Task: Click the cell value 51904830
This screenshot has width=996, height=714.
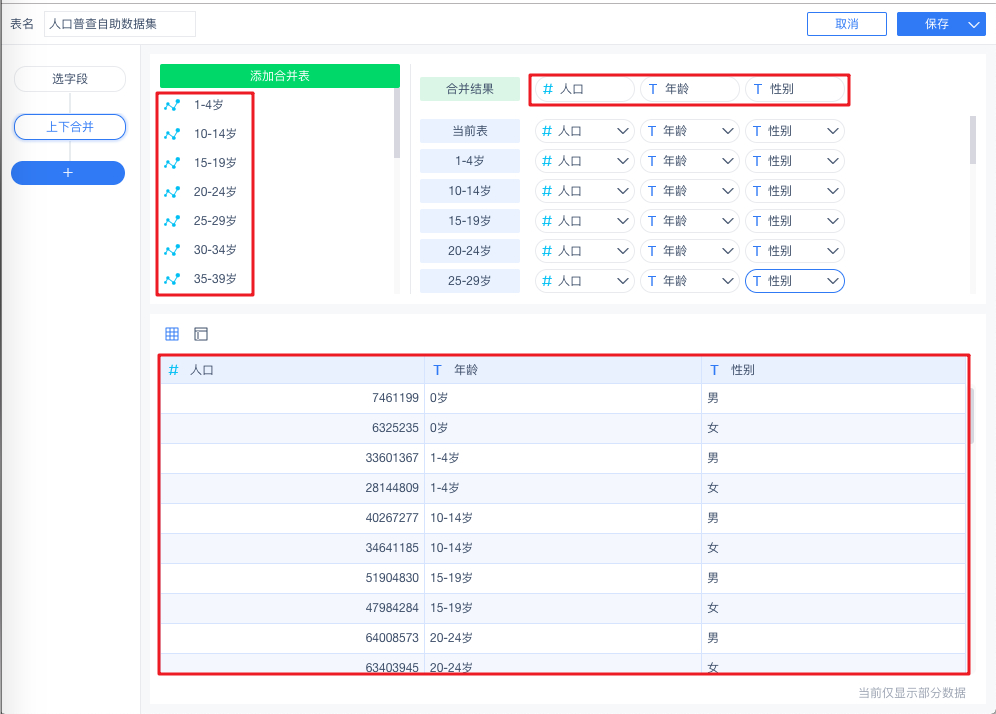Action: (x=392, y=578)
